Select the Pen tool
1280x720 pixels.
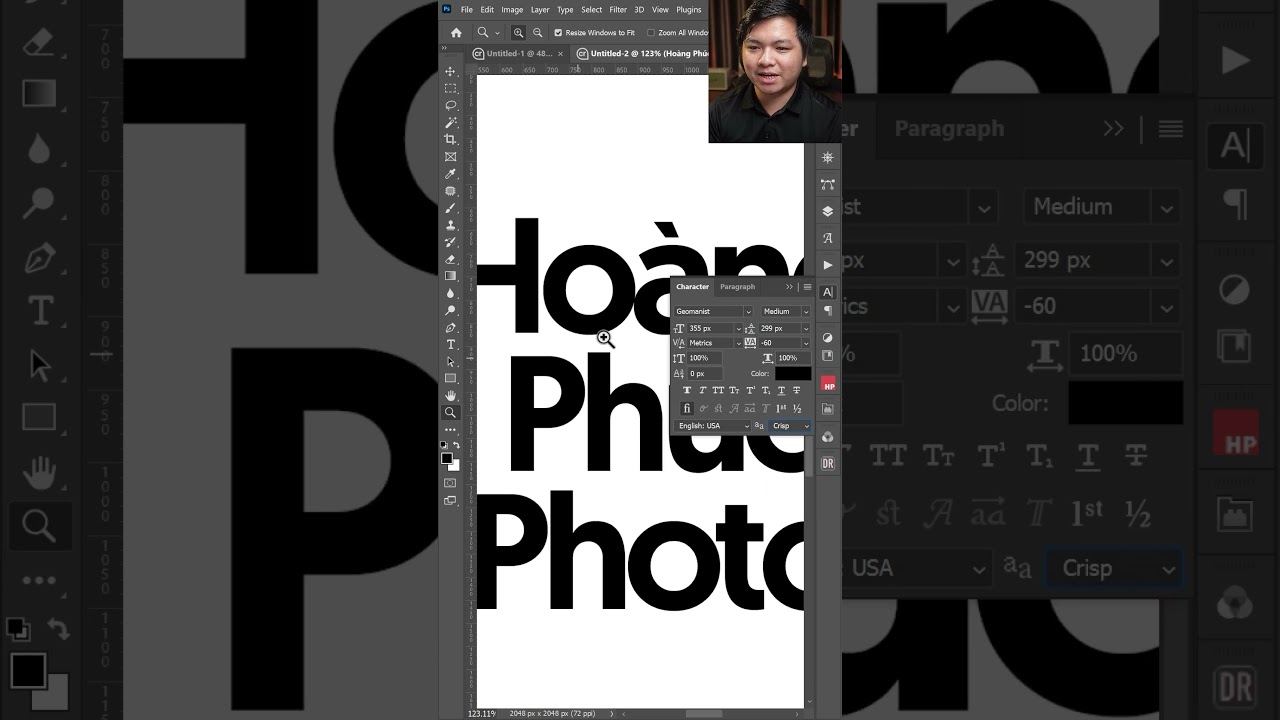(450, 328)
